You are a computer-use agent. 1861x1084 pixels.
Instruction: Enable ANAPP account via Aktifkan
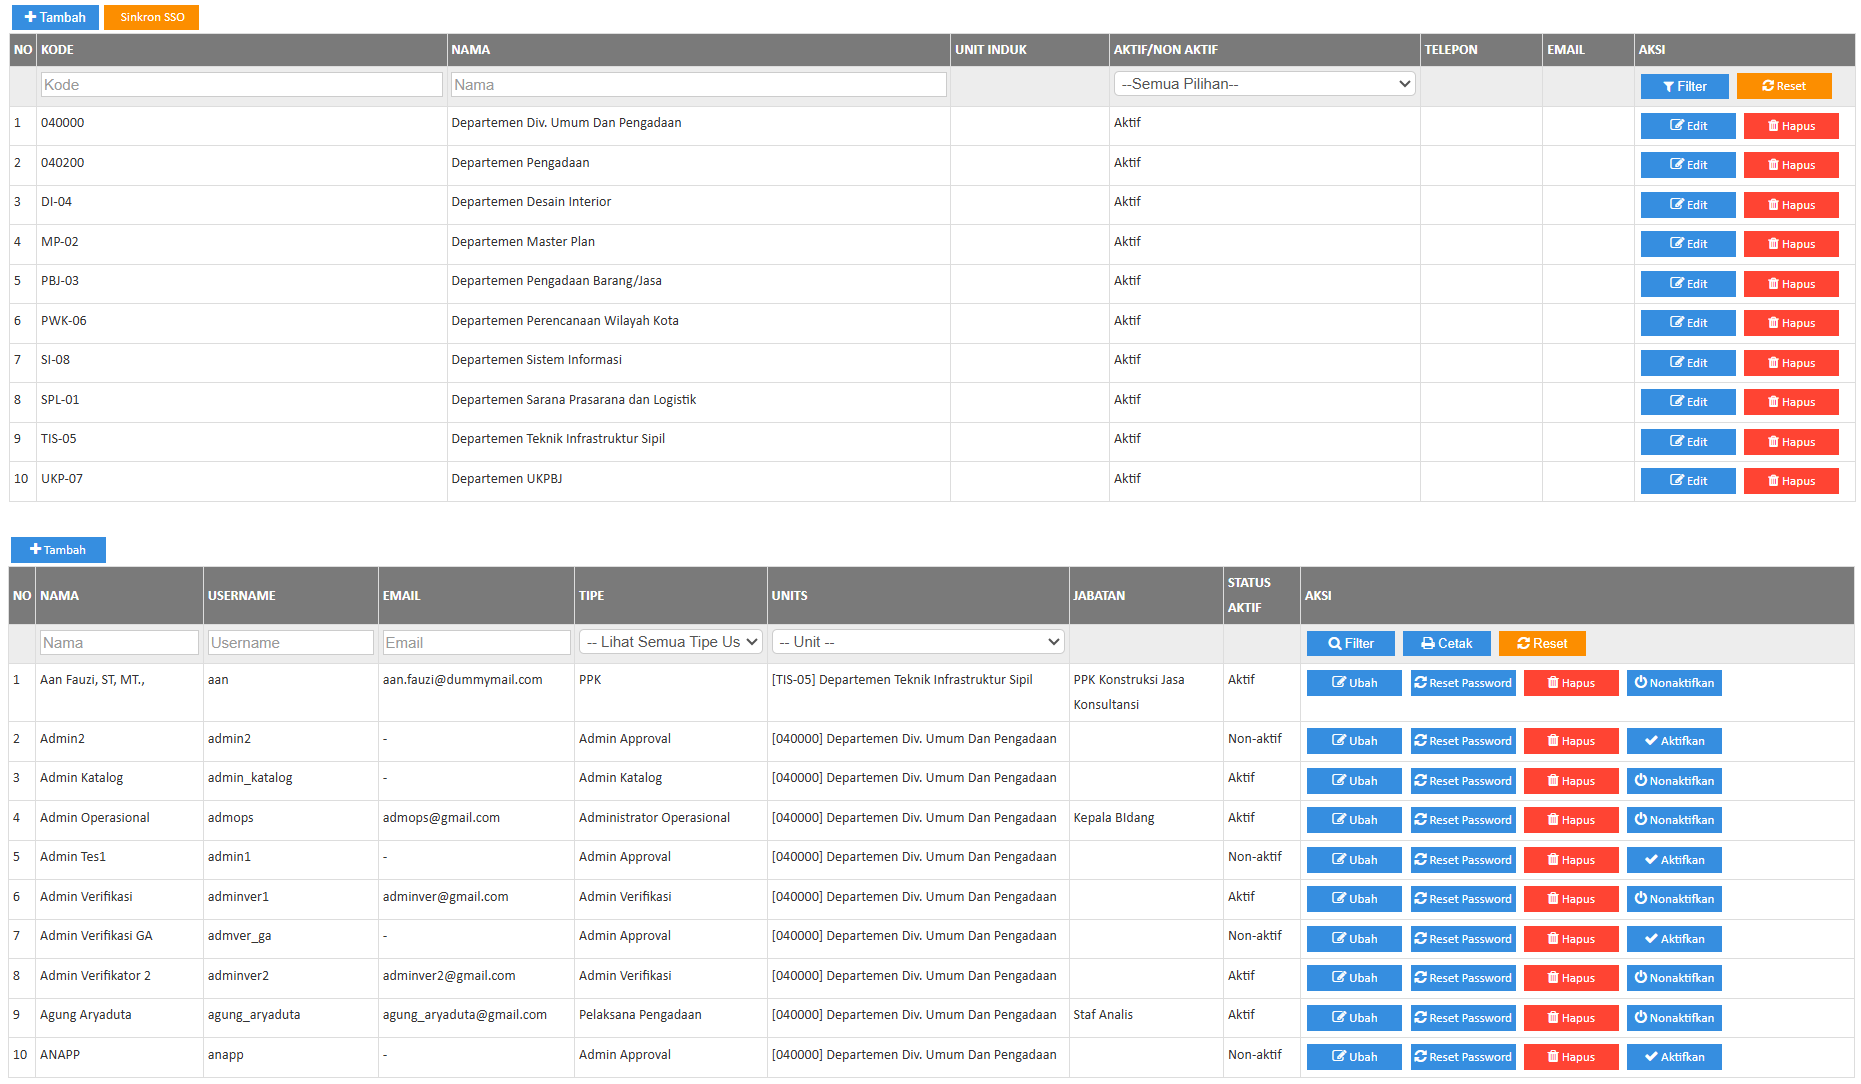pos(1673,1057)
